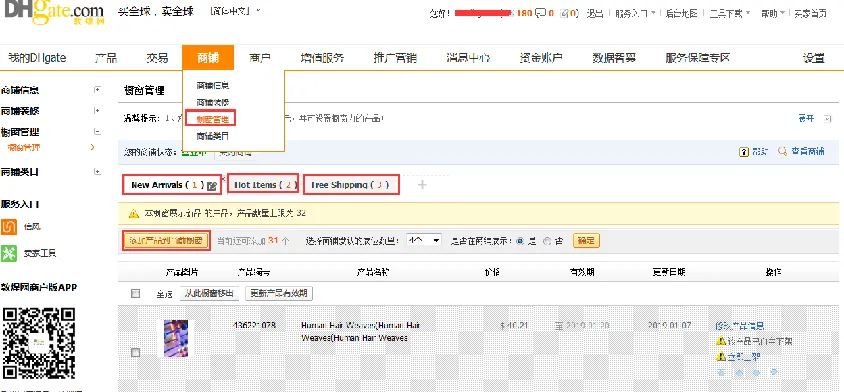Switch to the Free Shipping tab
The width and height of the screenshot is (844, 392).
(x=352, y=185)
